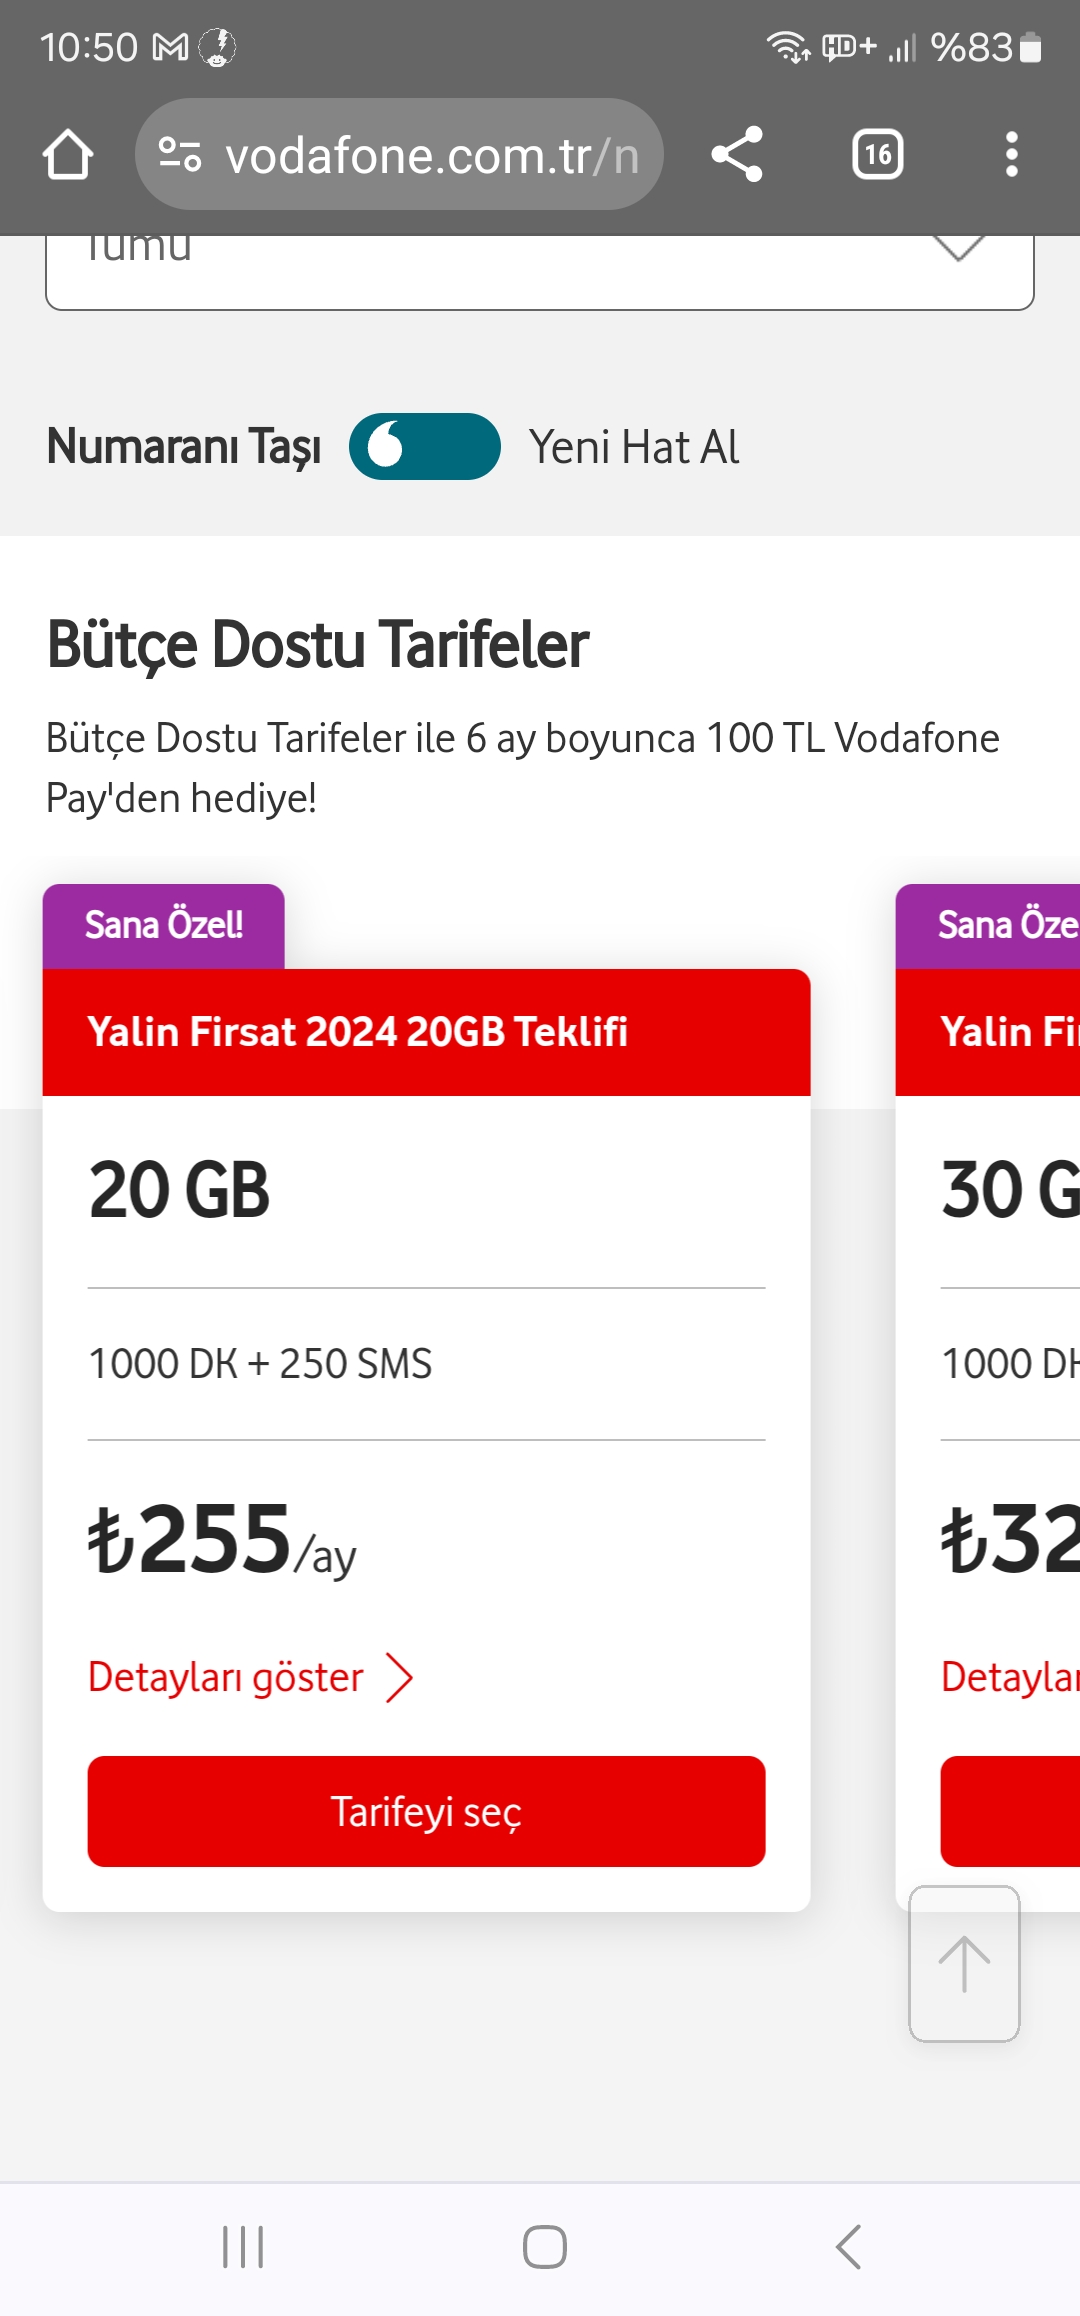Tap the Sana Özel! badge on the 20GB plan

164,925
